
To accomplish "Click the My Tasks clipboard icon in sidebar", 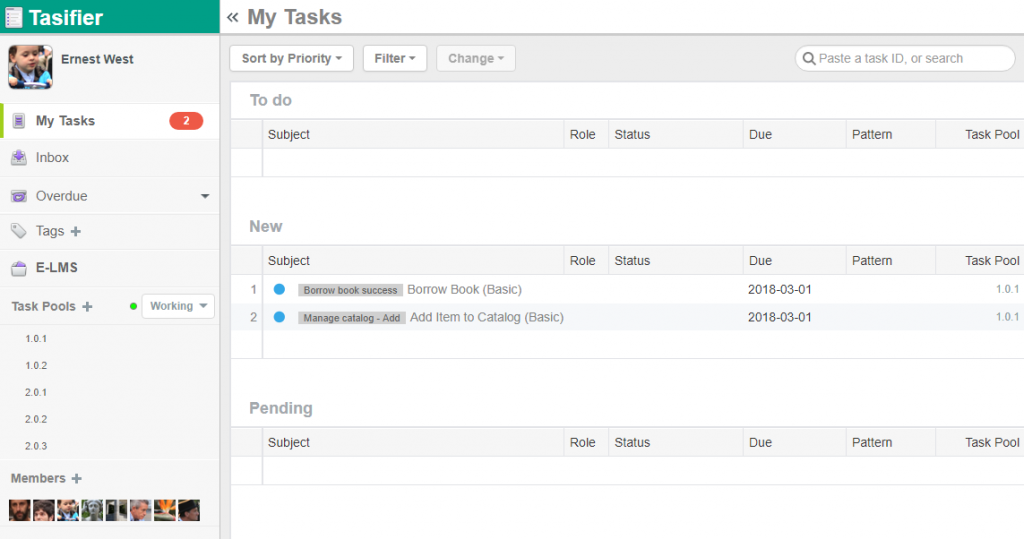I will pyautogui.click(x=19, y=121).
